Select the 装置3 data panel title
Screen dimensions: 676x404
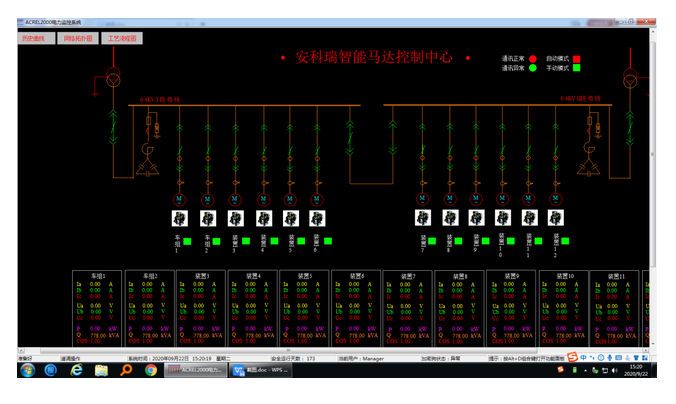(x=201, y=276)
